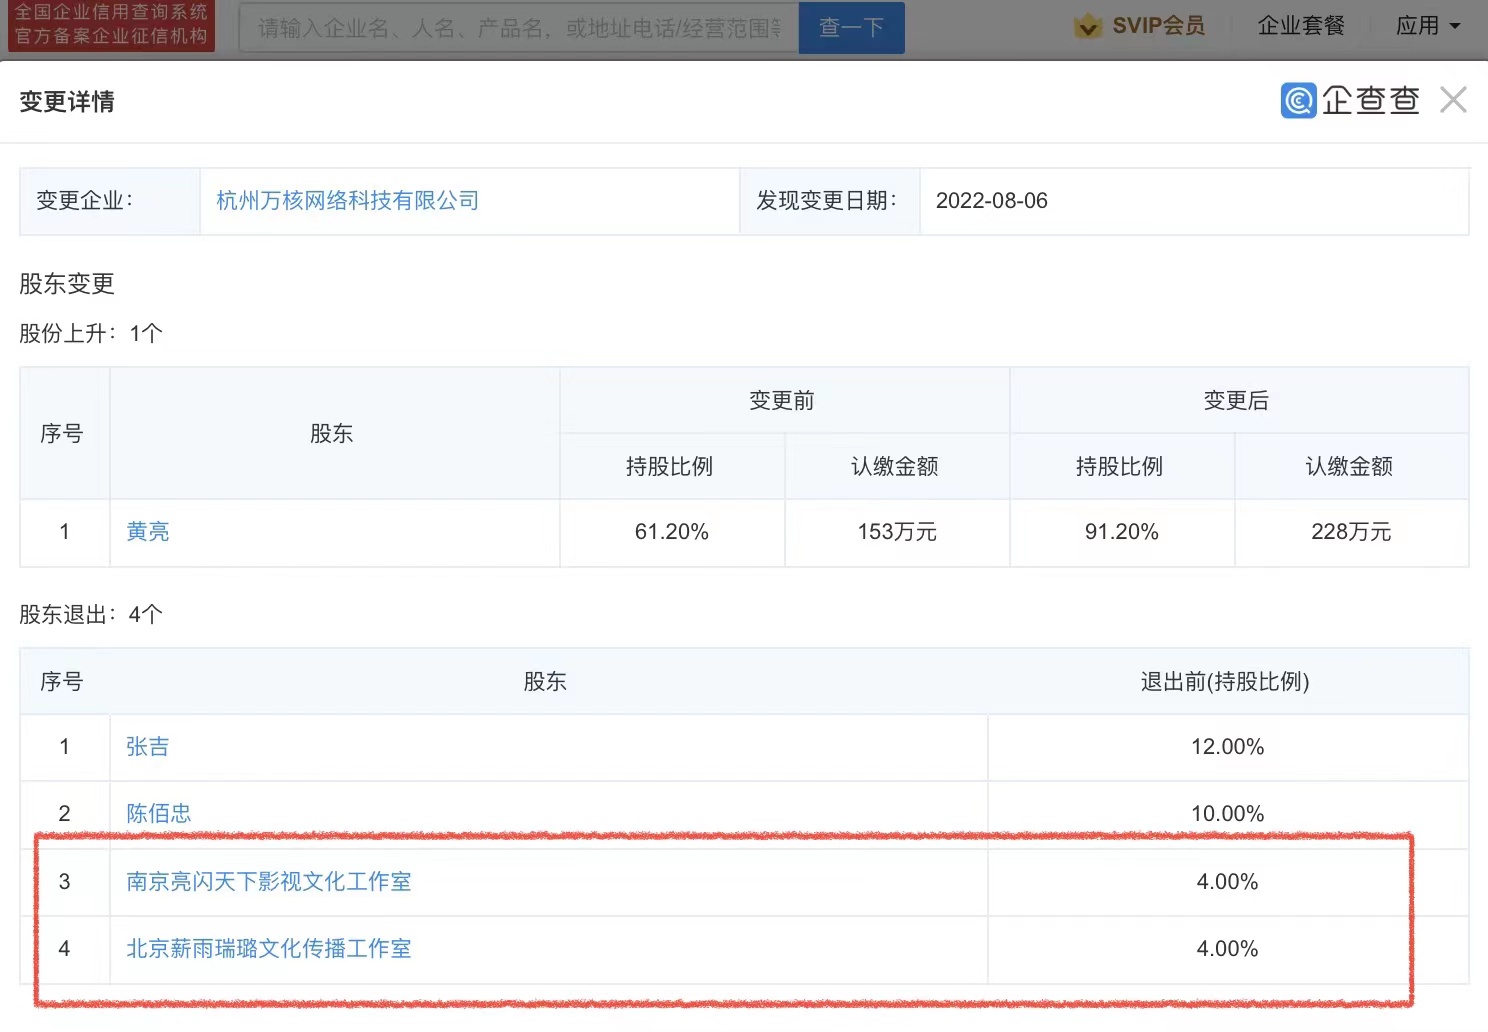Viewport: 1488px width, 1032px height.
Task: Focus the company name search field
Action: point(519,27)
